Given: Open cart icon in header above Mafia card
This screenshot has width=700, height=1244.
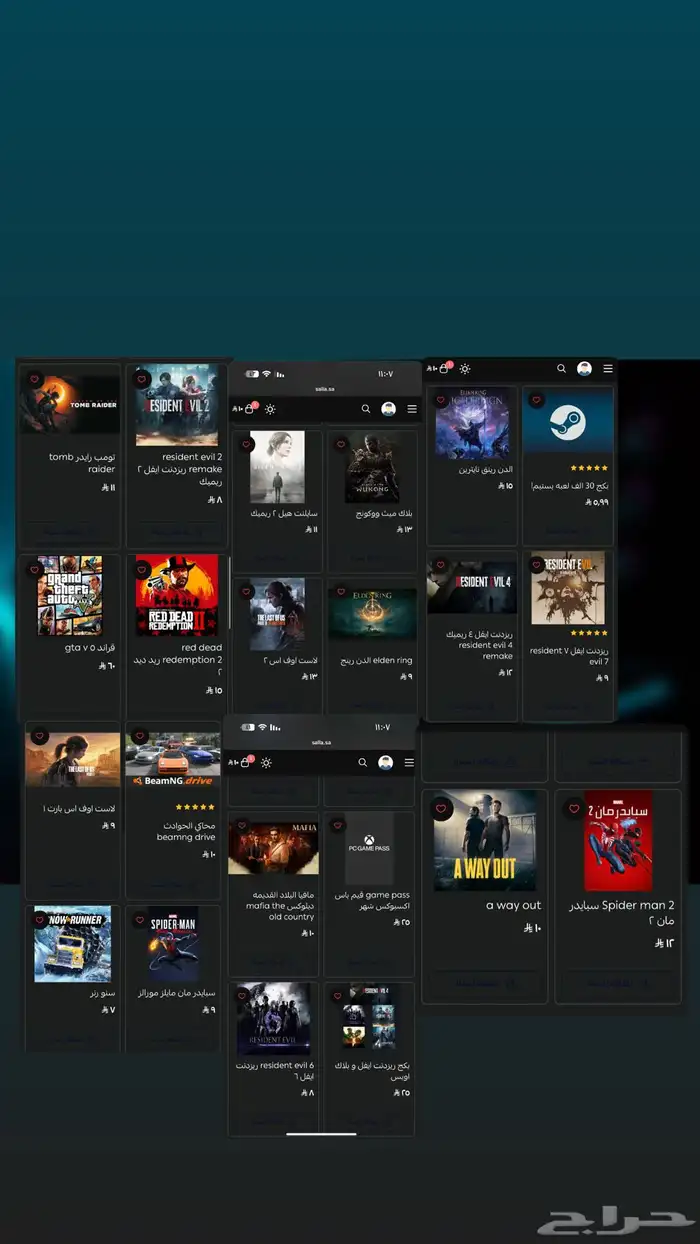Looking at the screenshot, I should pyautogui.click(x=246, y=762).
